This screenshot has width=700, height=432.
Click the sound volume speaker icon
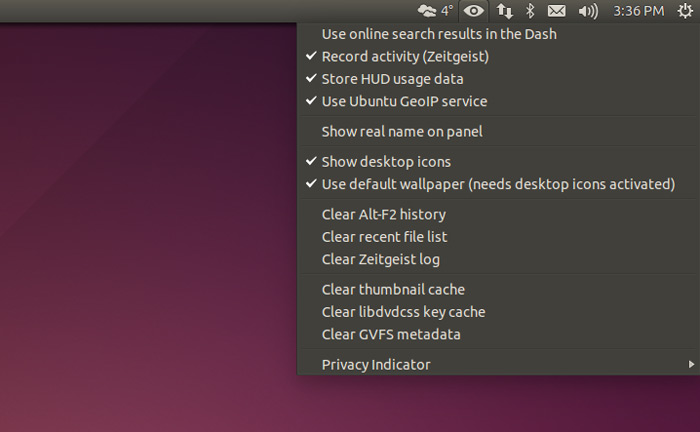pyautogui.click(x=588, y=11)
